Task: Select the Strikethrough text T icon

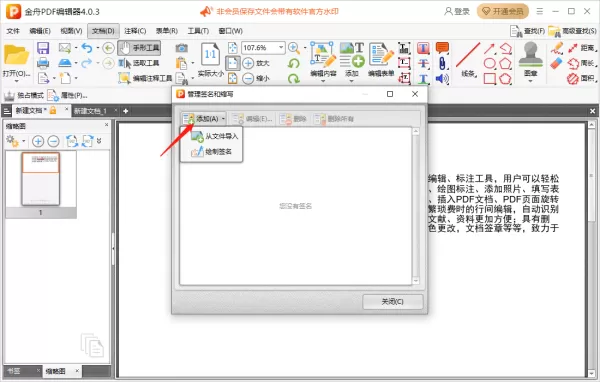Action: click(423, 63)
